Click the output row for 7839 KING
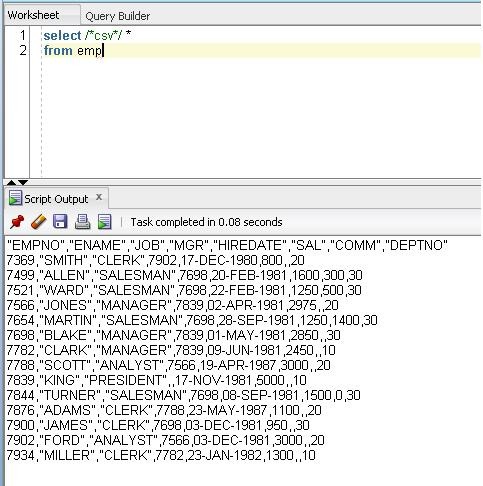 tap(156, 380)
